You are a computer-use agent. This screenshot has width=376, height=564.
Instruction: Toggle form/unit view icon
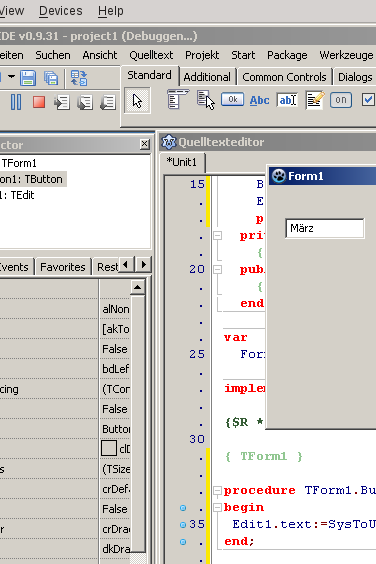coord(79,78)
